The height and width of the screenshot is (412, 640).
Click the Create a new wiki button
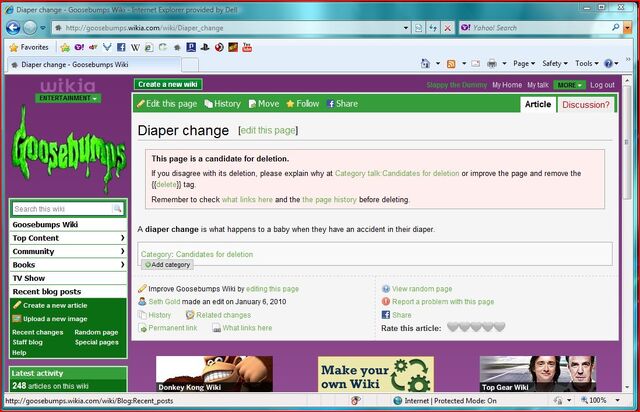point(168,84)
